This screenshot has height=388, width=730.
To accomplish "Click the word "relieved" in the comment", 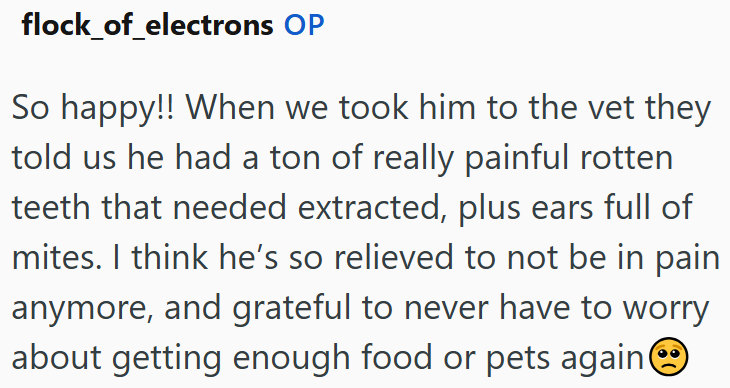I will (393, 258).
